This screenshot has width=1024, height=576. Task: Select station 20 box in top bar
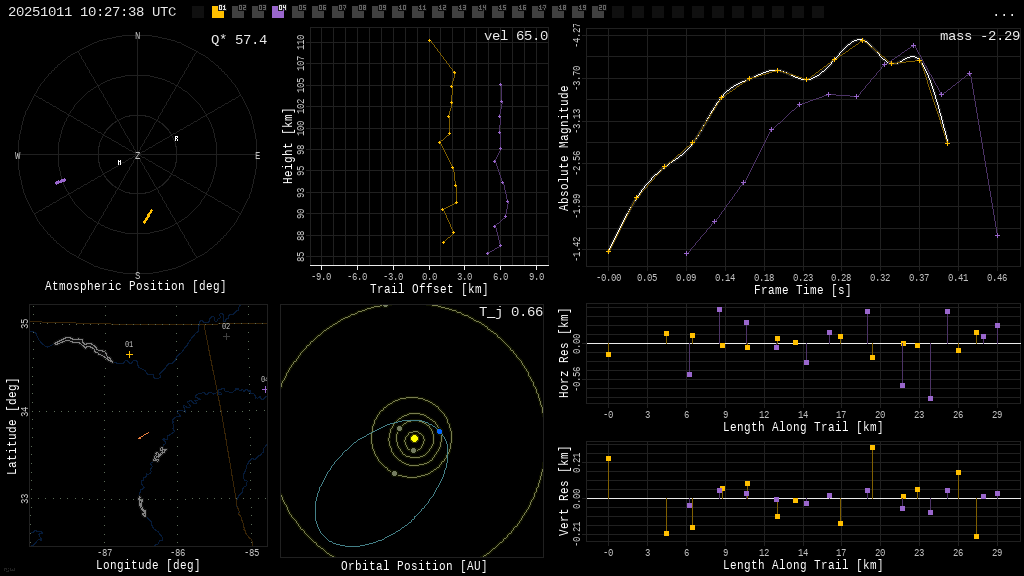point(598,12)
